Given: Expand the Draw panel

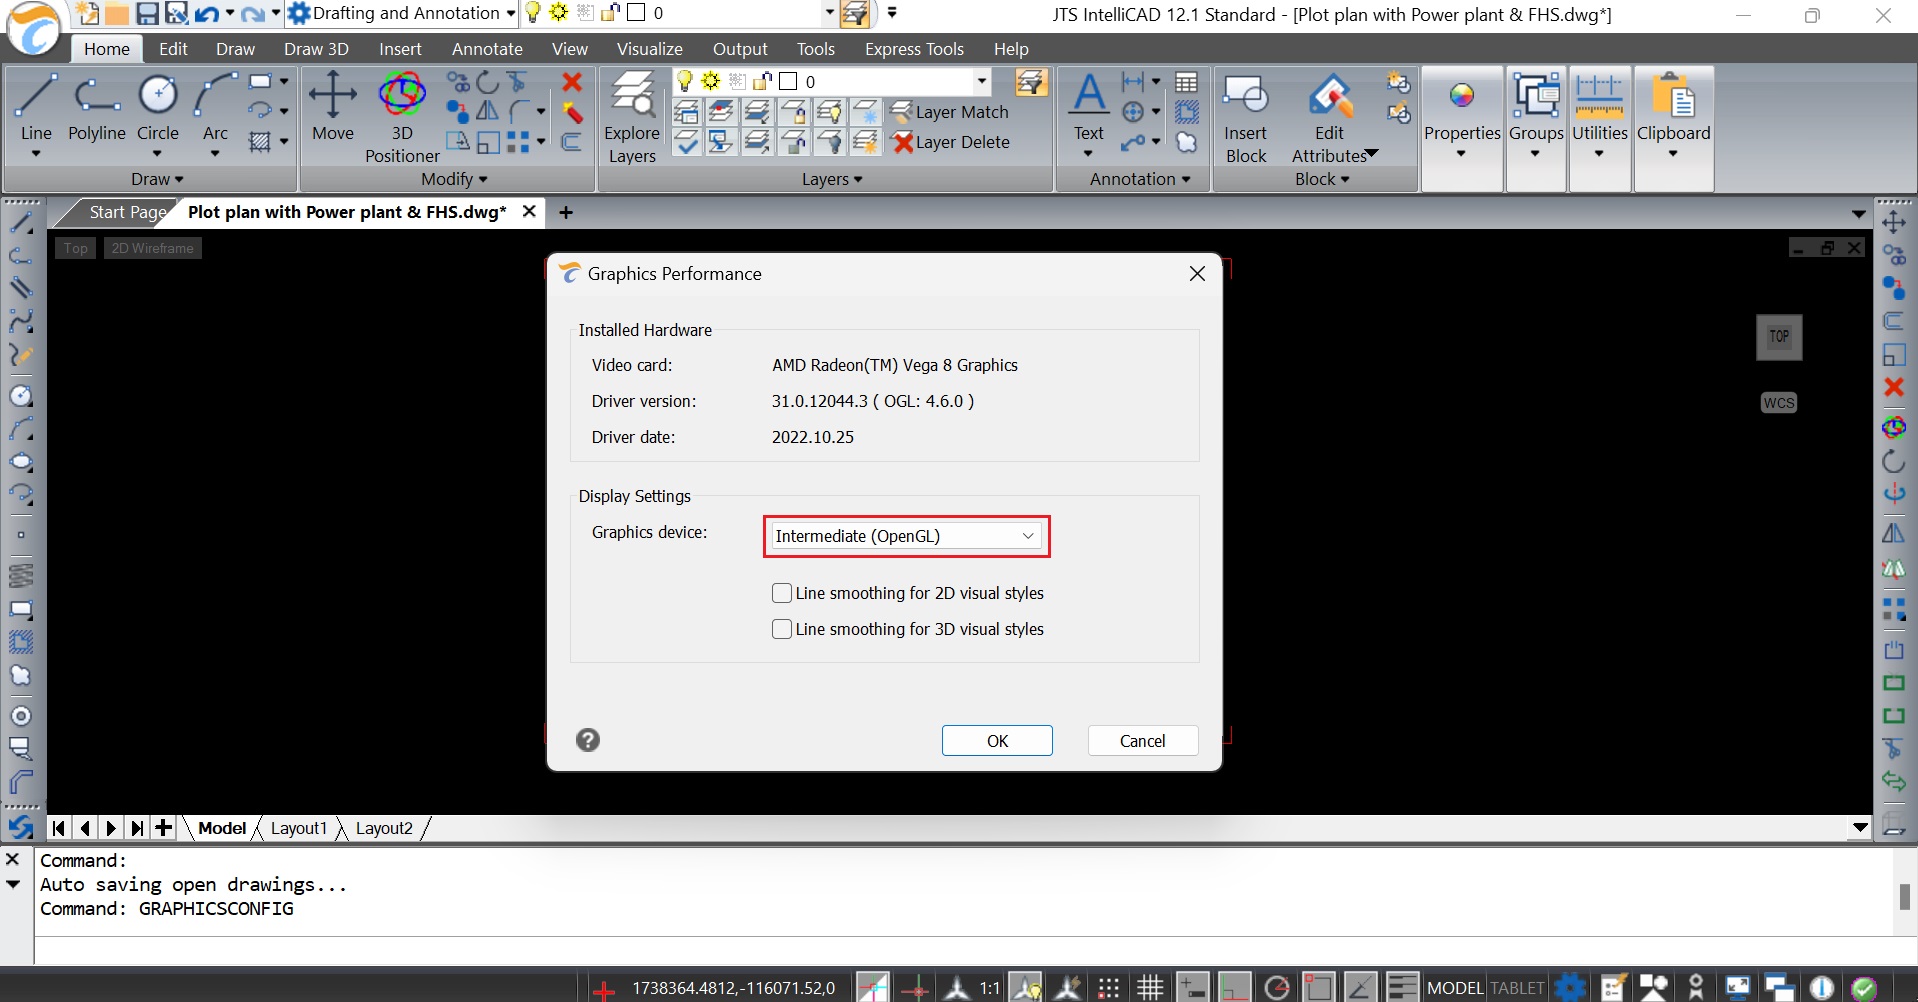Looking at the screenshot, I should pos(157,179).
